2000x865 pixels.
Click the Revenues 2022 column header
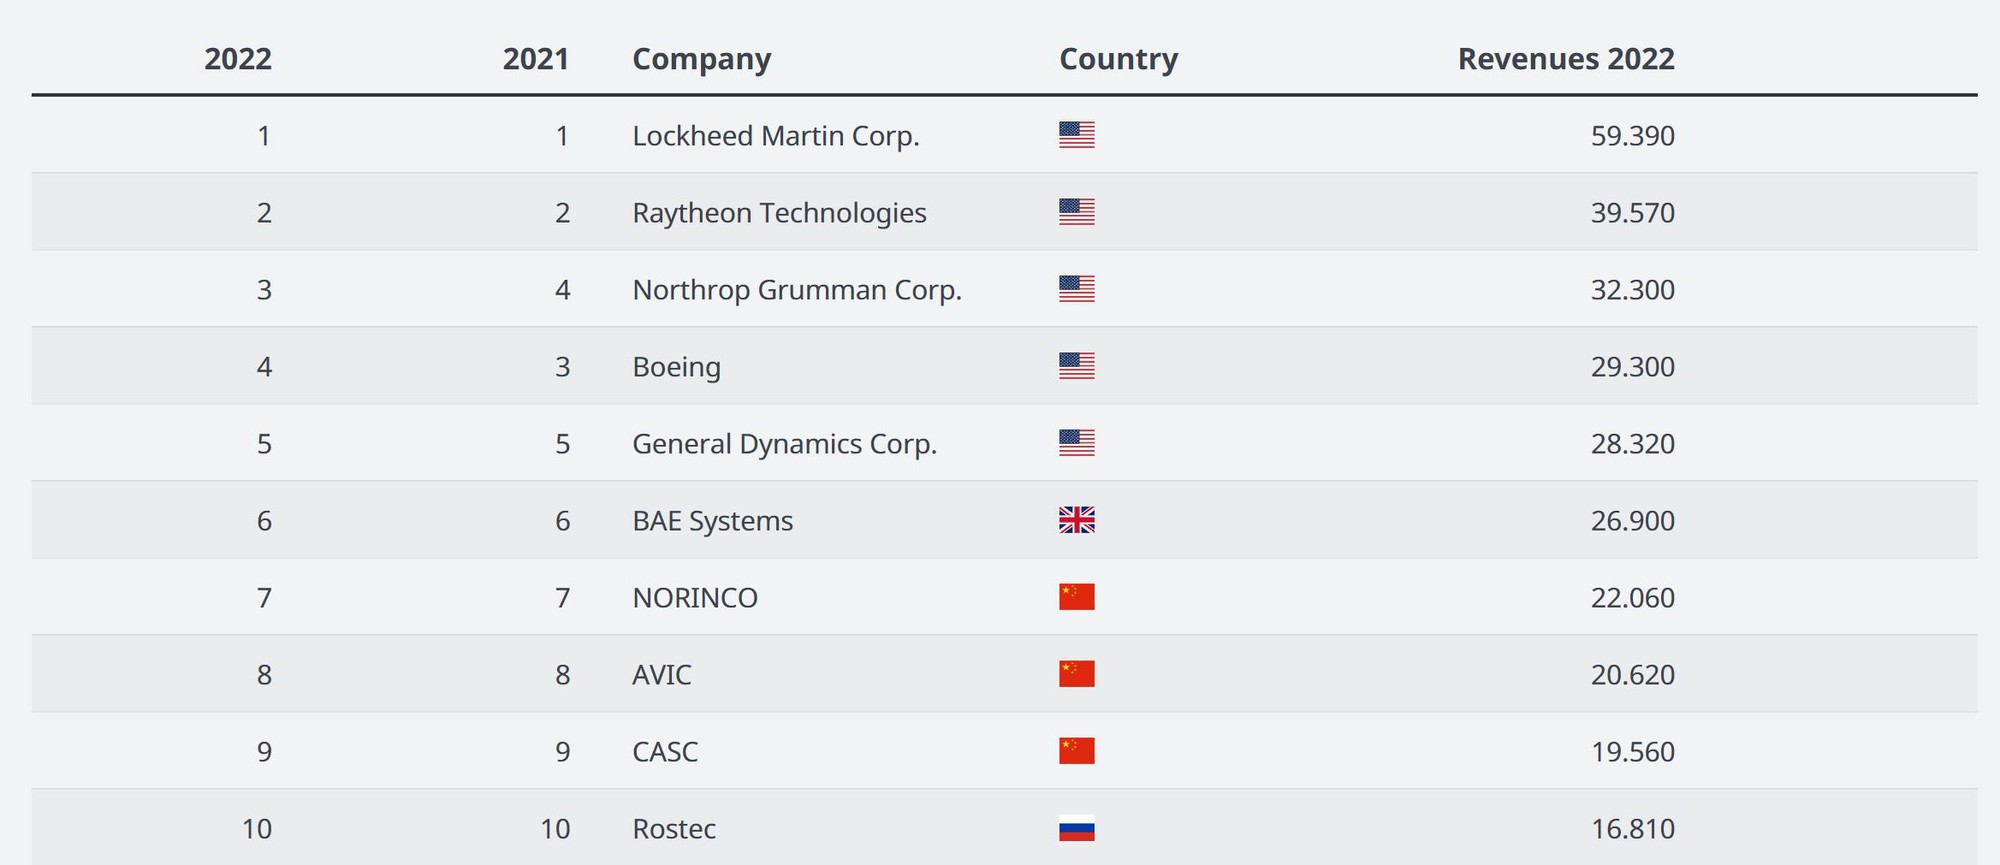pos(1566,59)
